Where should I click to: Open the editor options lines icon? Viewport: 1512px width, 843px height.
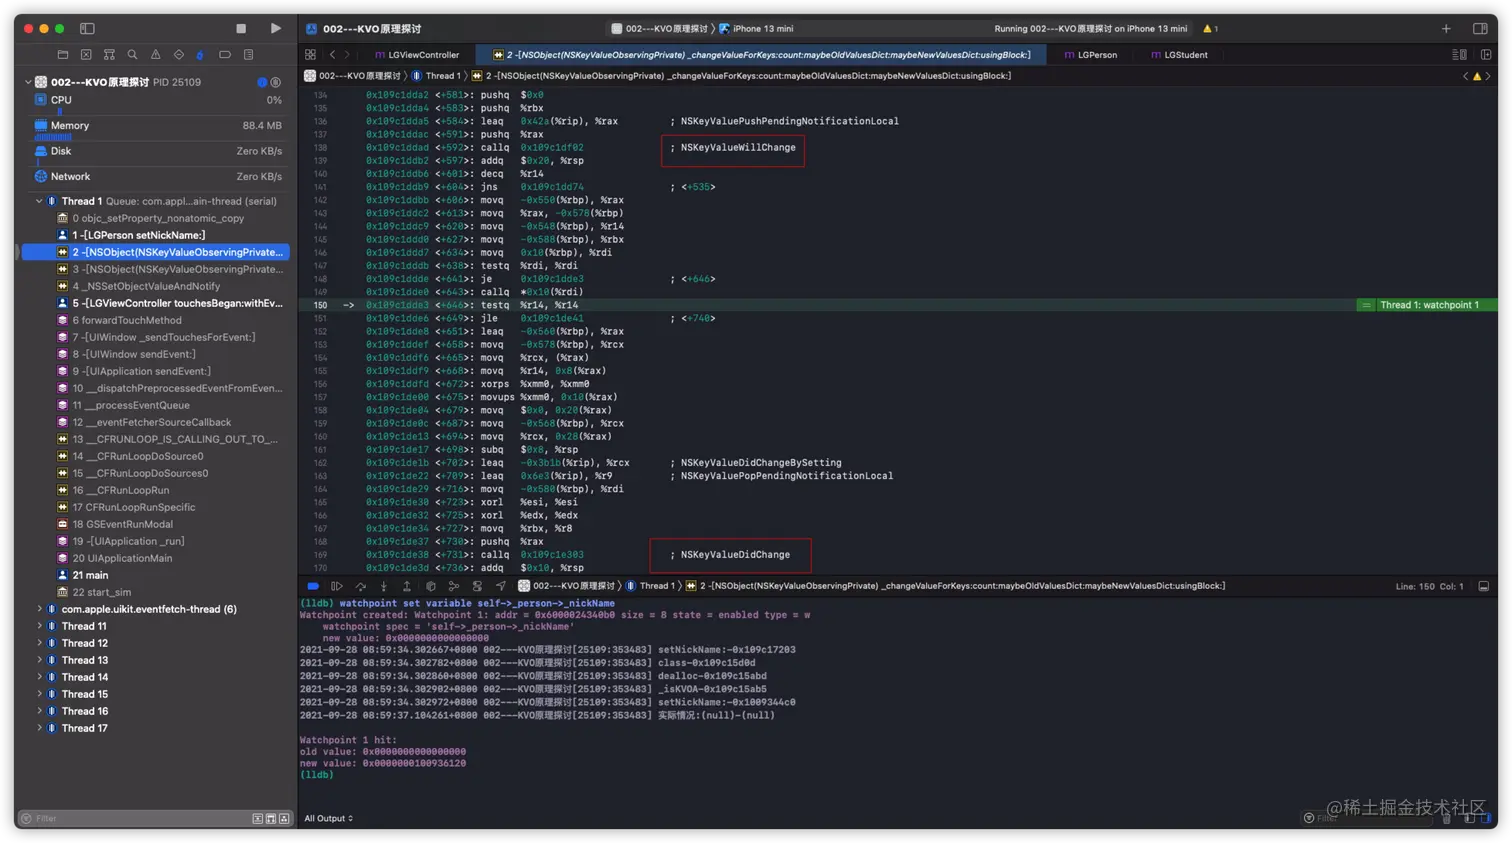(x=1459, y=55)
